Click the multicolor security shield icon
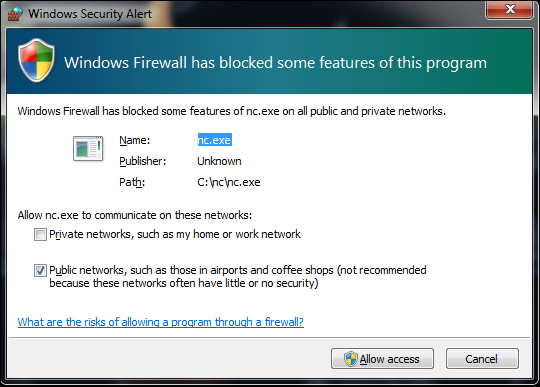This screenshot has height=387, width=540. tap(36, 60)
